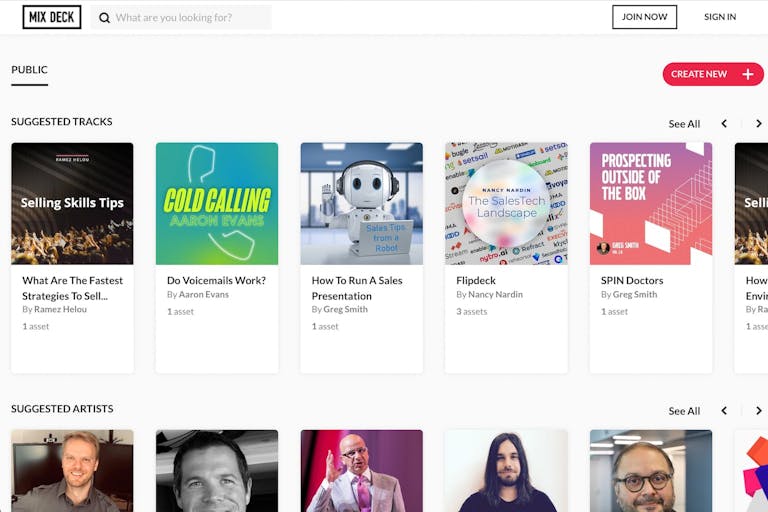Advance Suggested Tracks with right chevron

point(758,124)
